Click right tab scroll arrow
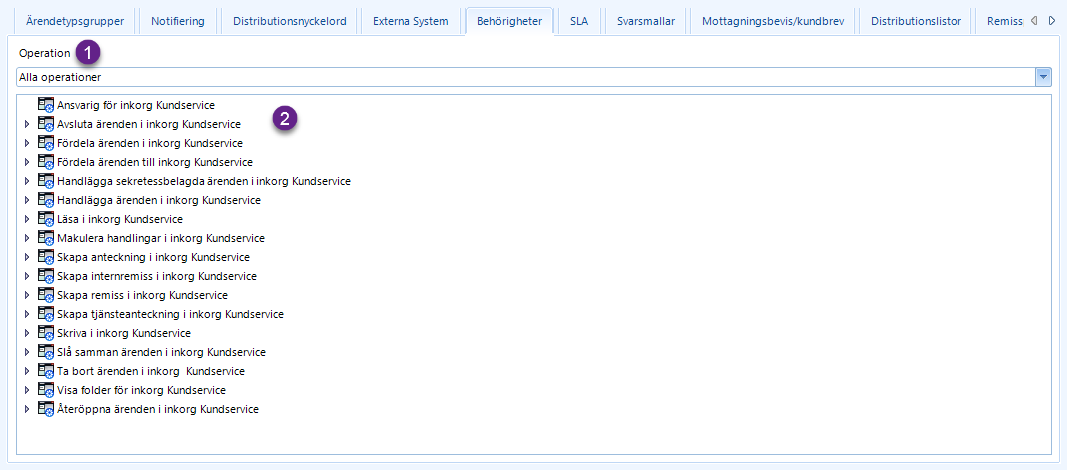Screen dimensions: 1067x470 1052,21
